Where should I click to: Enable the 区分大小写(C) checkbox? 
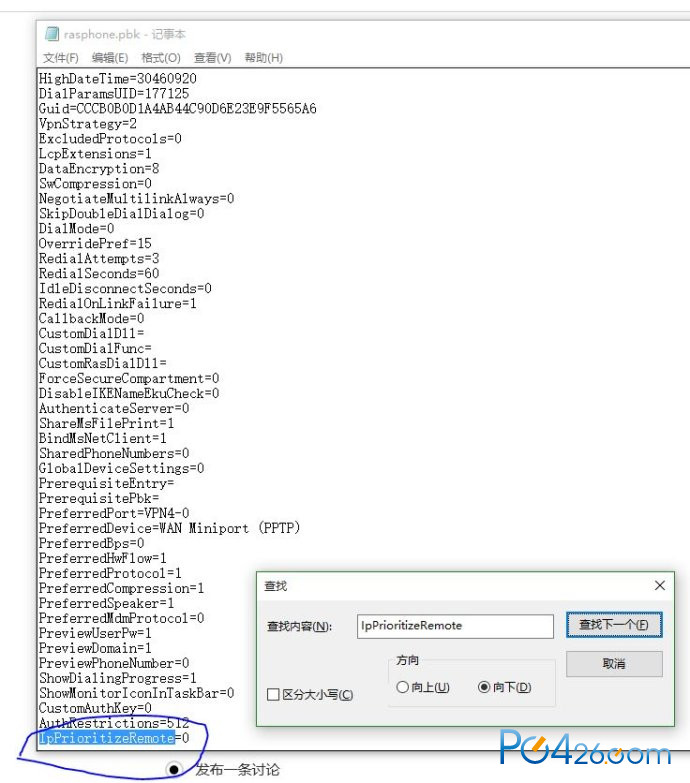(273, 695)
